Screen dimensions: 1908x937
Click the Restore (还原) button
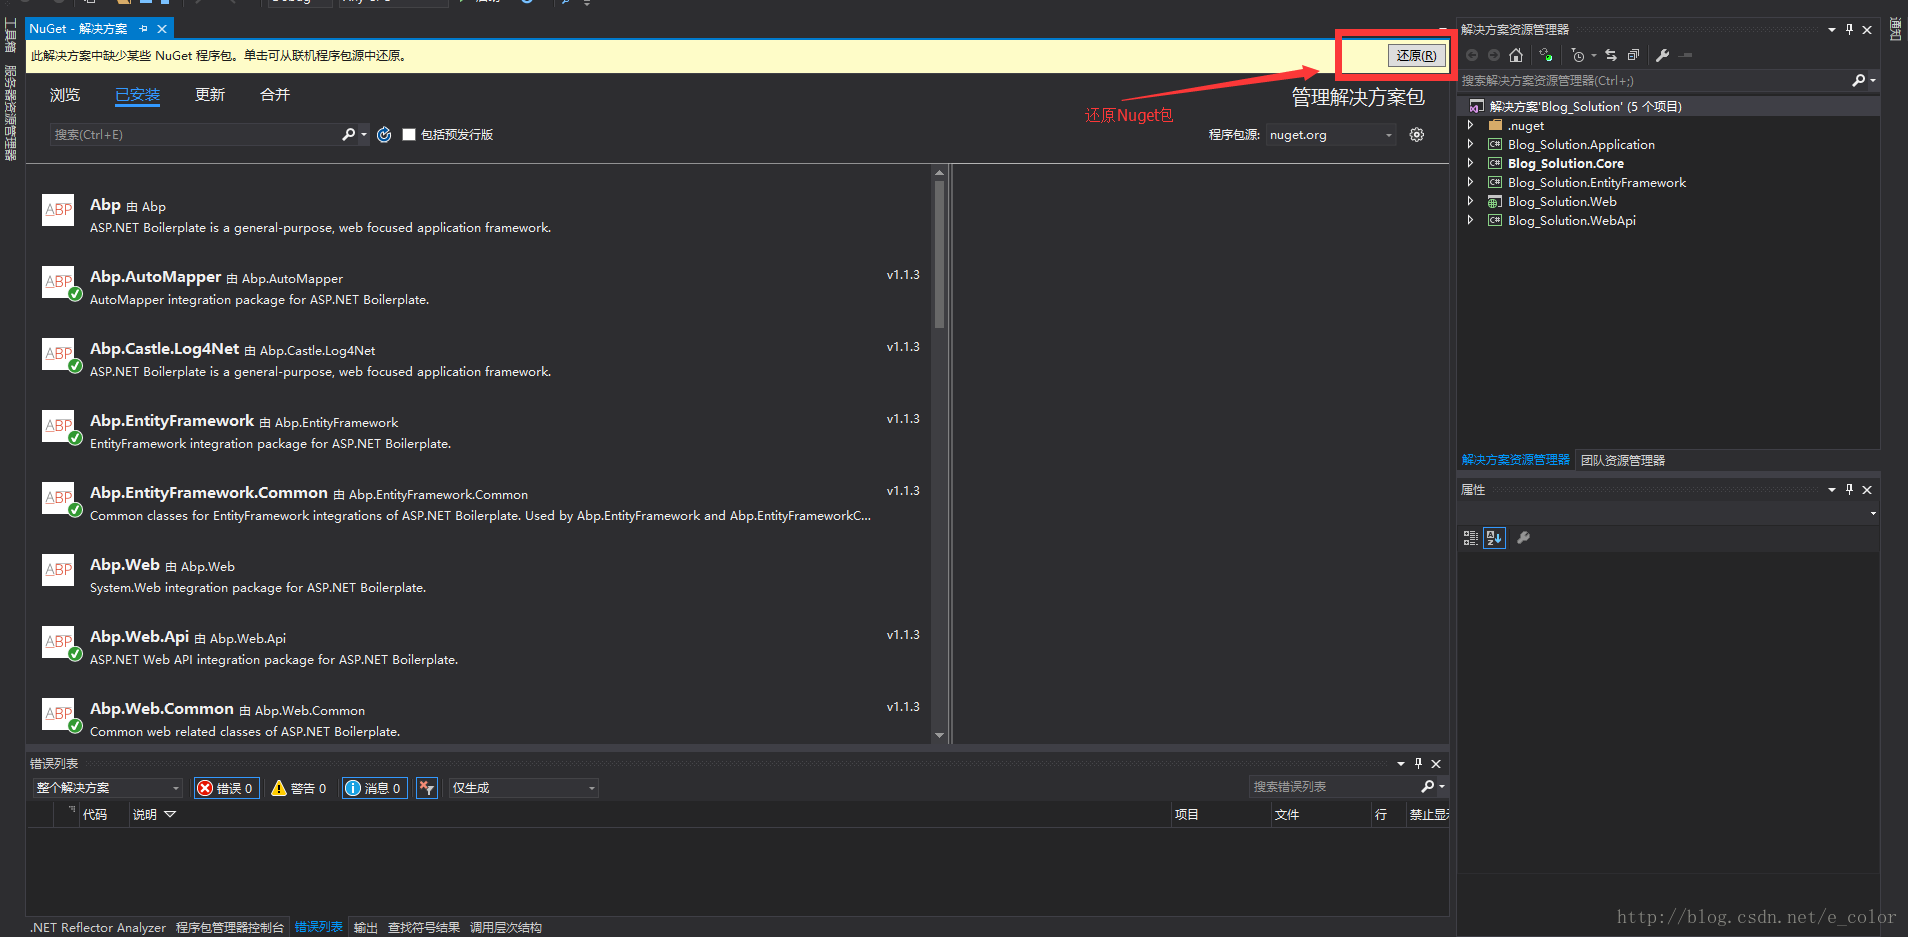pos(1416,56)
